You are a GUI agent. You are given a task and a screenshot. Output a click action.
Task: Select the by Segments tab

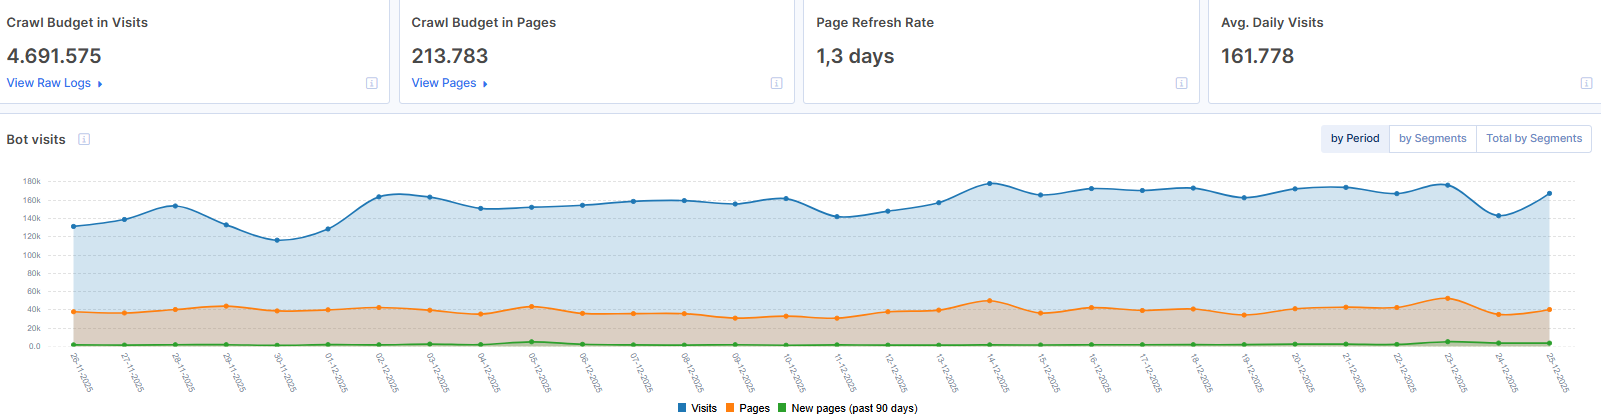click(x=1432, y=138)
